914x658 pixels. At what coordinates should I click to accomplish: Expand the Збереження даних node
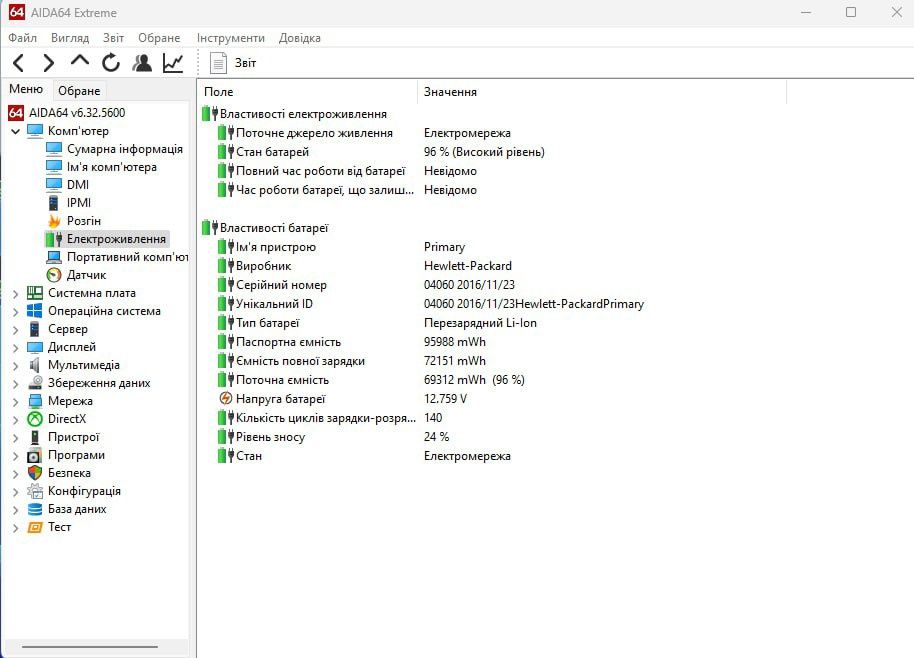pyautogui.click(x=16, y=384)
